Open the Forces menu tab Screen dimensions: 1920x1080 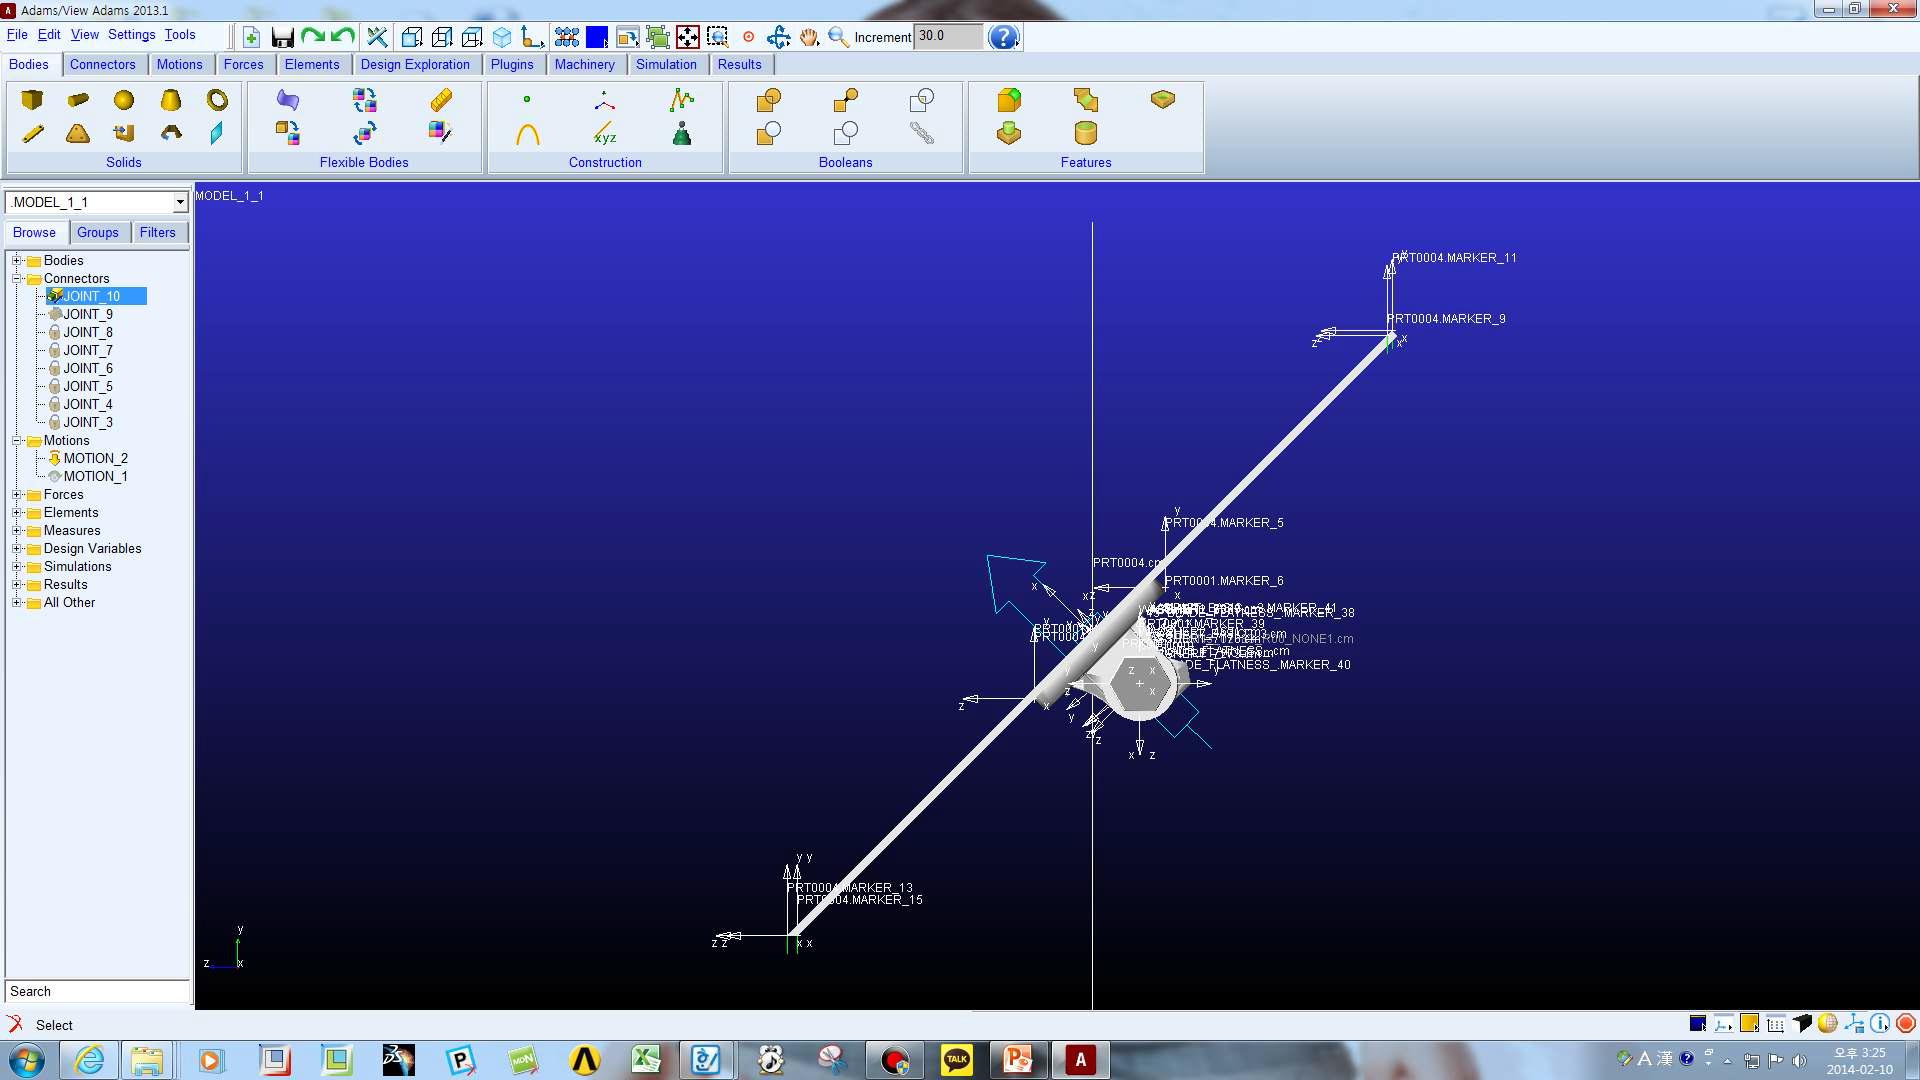[x=243, y=63]
